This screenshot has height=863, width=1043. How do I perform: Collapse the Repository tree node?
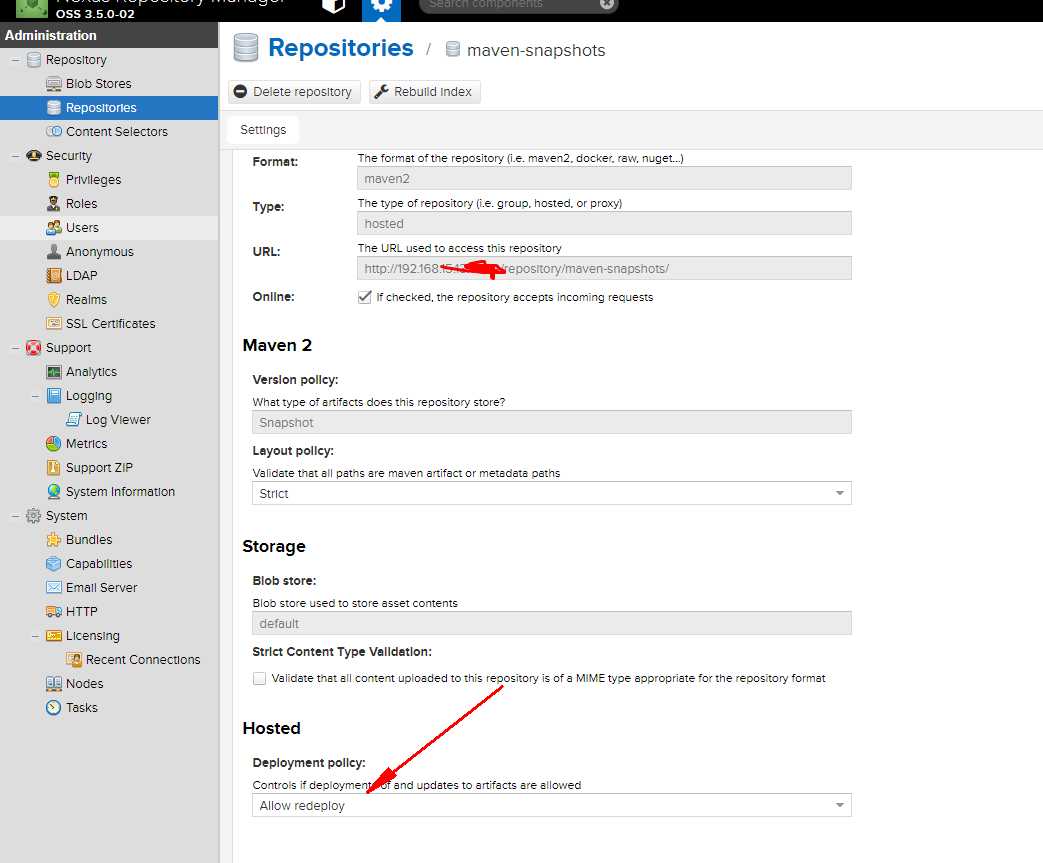[x=15, y=60]
